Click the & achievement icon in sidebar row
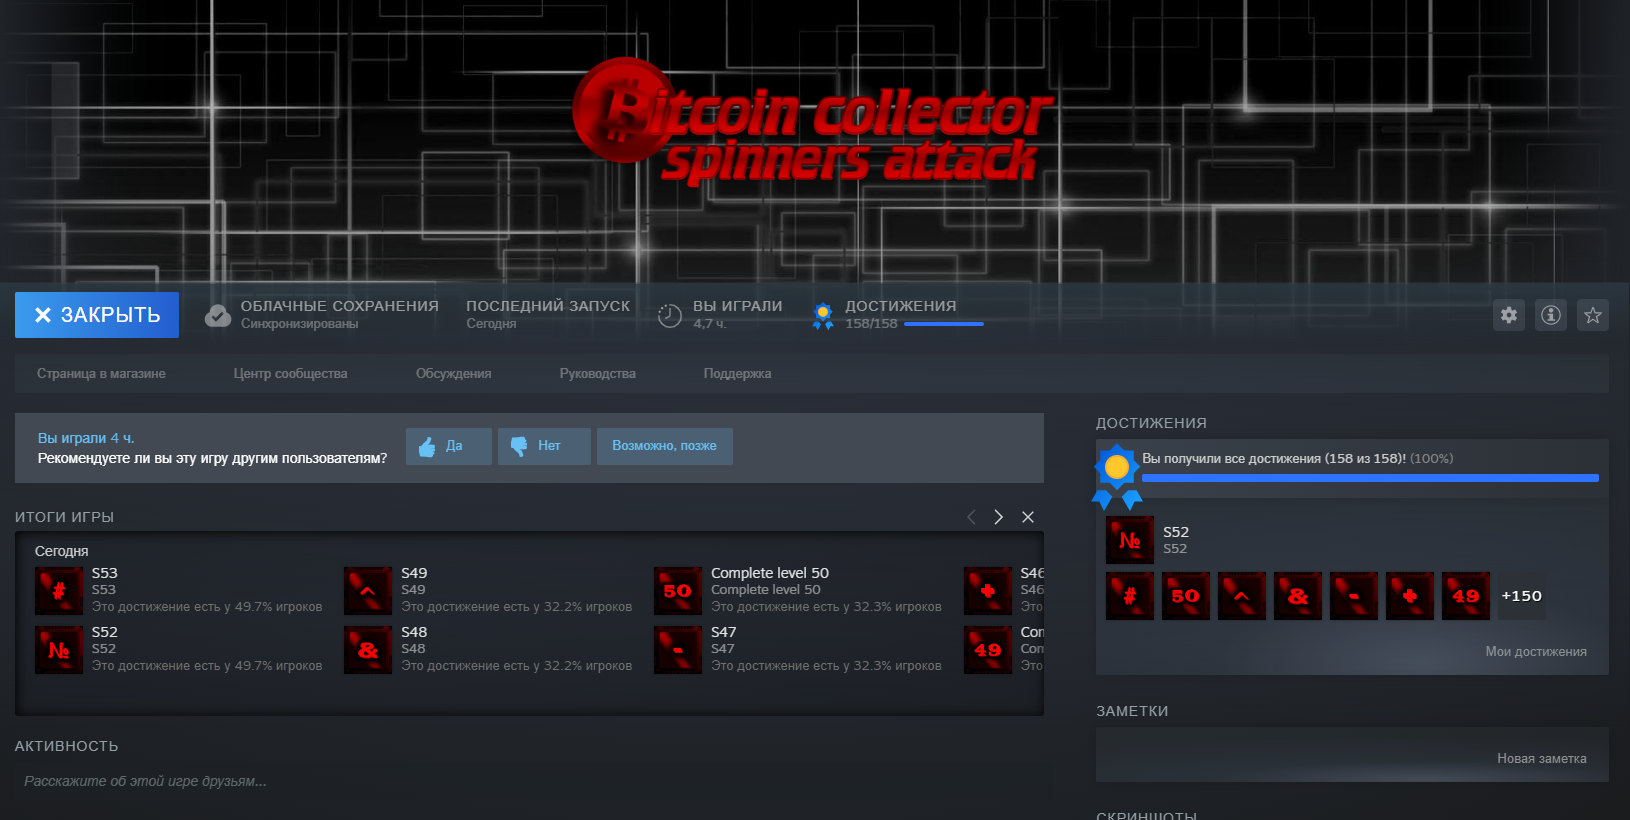This screenshot has height=820, width=1630. (1298, 596)
